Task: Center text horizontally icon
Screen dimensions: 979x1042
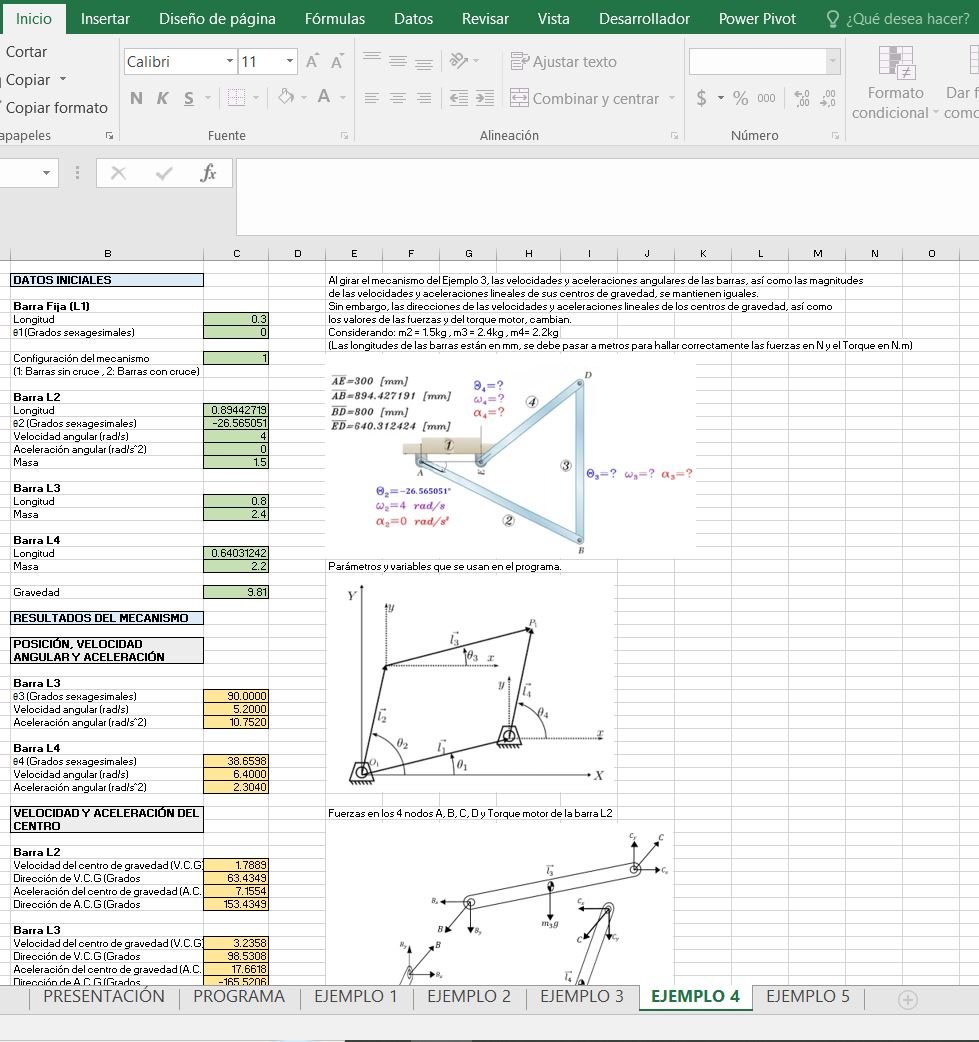Action: click(x=398, y=98)
